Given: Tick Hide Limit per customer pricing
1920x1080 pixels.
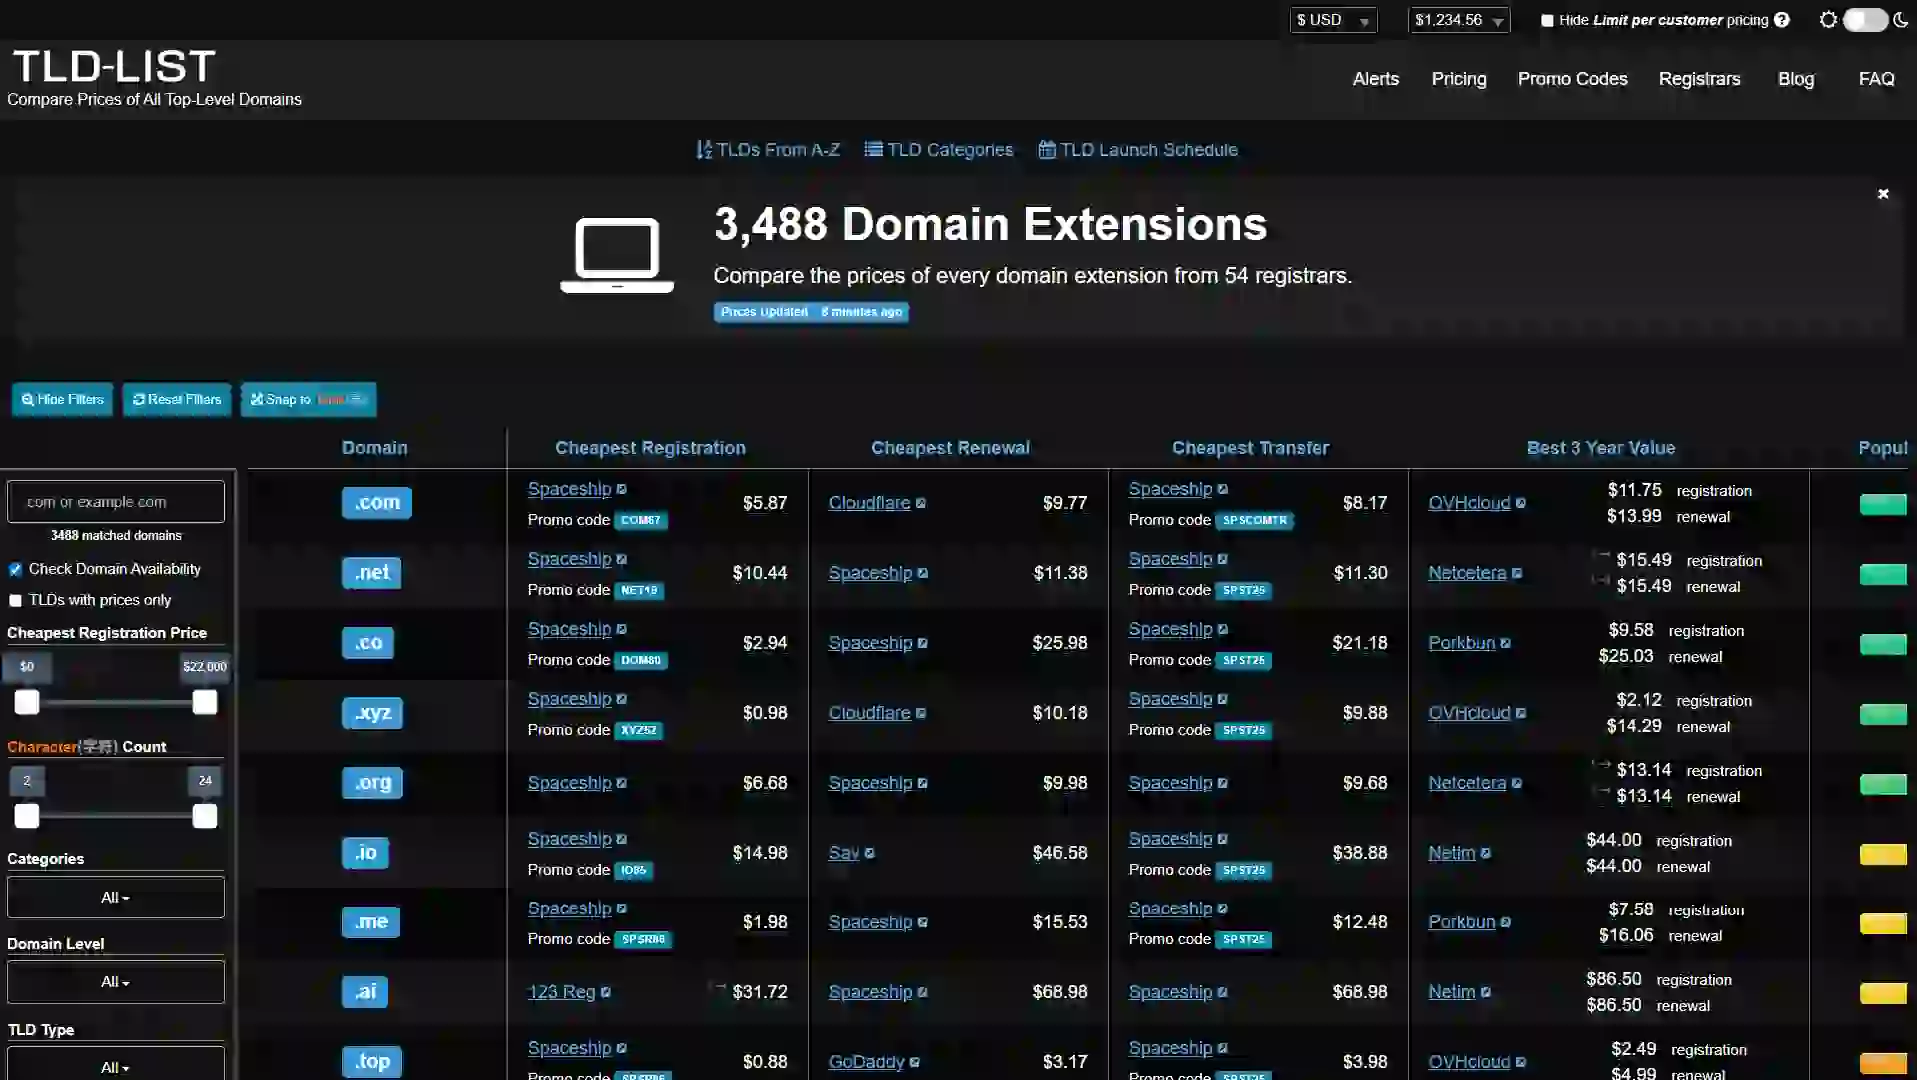Looking at the screenshot, I should click(1547, 20).
